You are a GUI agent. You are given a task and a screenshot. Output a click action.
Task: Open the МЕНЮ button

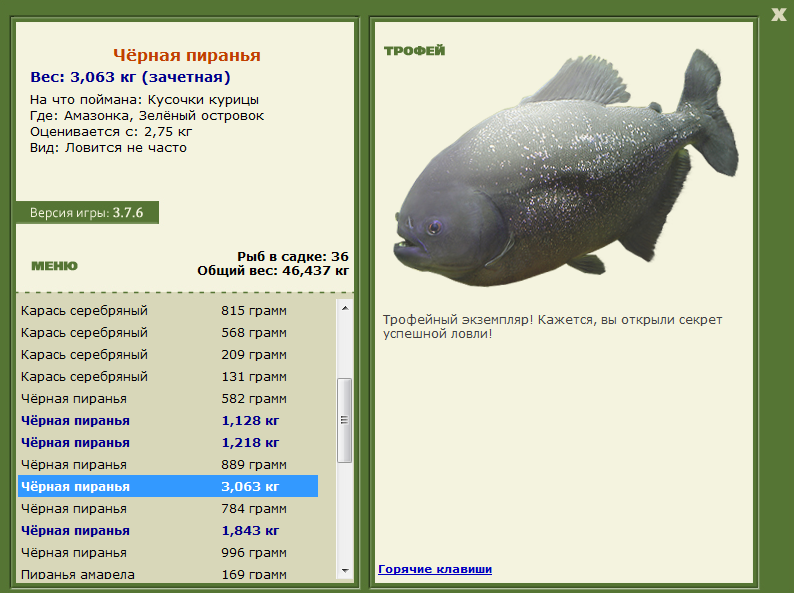(x=55, y=266)
